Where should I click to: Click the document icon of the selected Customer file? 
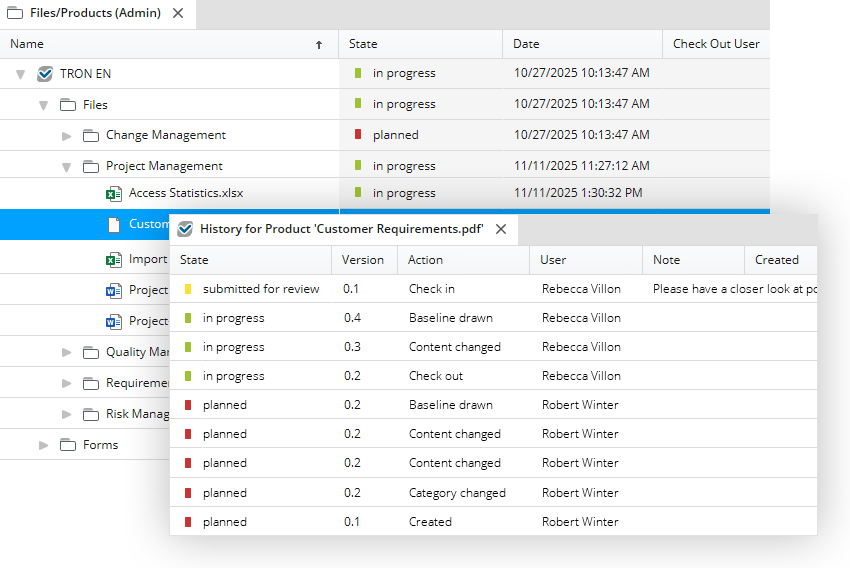114,225
